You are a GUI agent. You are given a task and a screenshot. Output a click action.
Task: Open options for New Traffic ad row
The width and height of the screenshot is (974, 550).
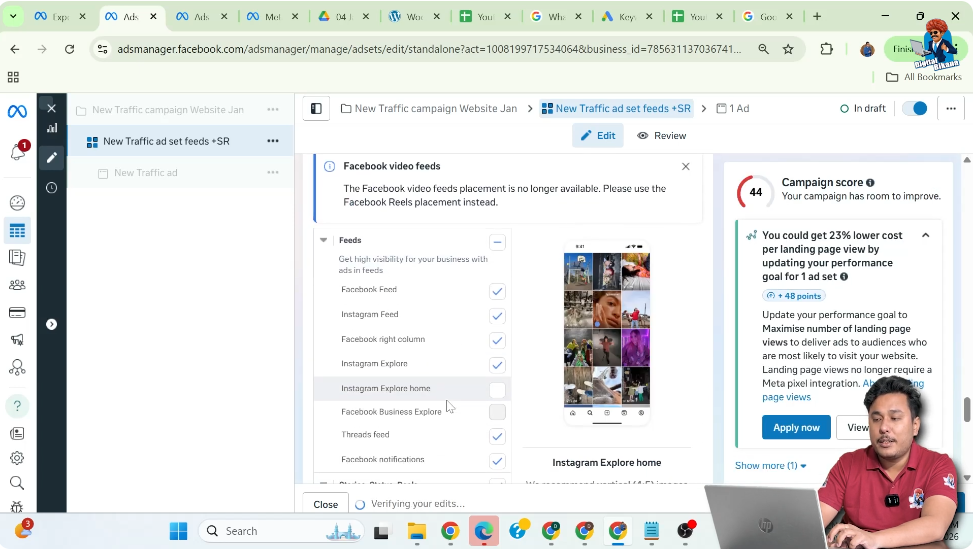(x=273, y=172)
